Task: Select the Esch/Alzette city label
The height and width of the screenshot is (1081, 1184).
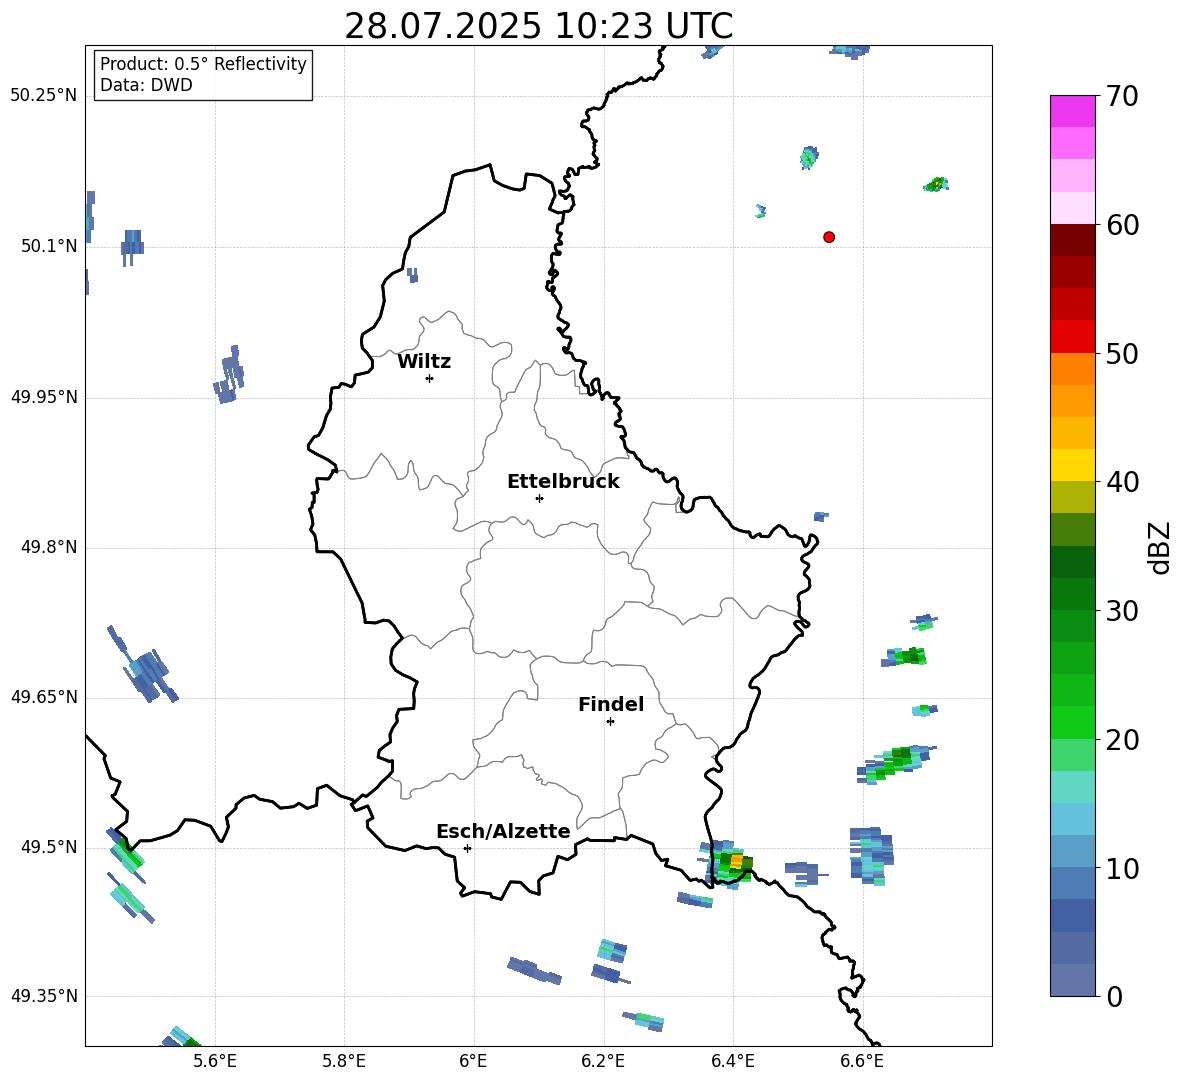Action: pyautogui.click(x=503, y=831)
